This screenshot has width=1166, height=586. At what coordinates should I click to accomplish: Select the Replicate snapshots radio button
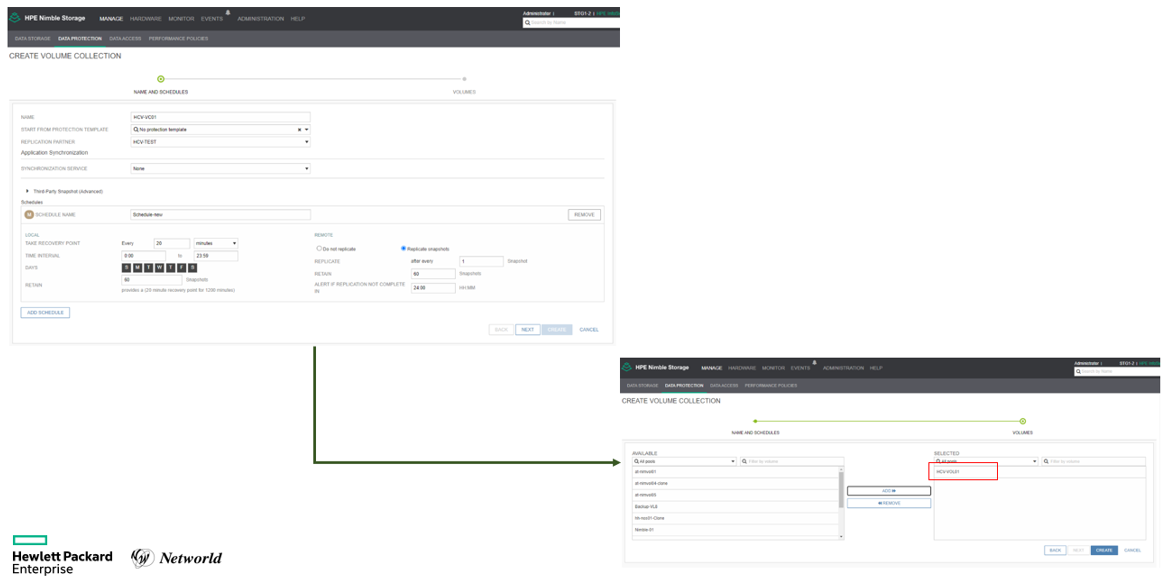coord(403,248)
